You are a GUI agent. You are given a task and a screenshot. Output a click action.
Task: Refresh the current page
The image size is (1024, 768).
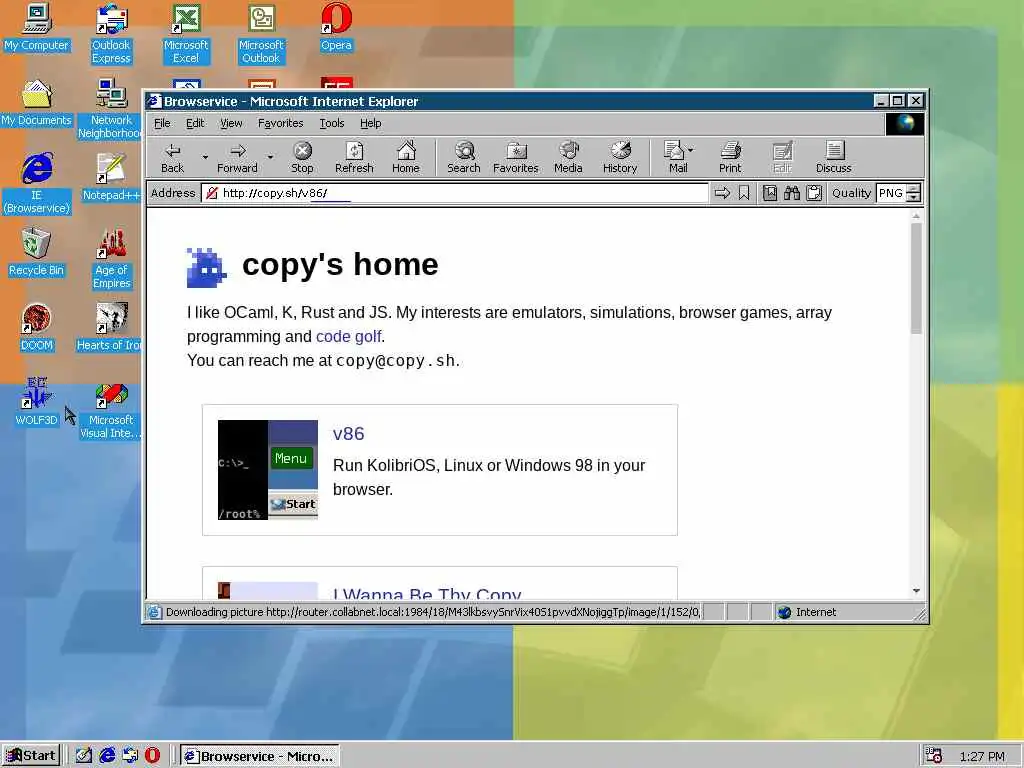tap(354, 157)
